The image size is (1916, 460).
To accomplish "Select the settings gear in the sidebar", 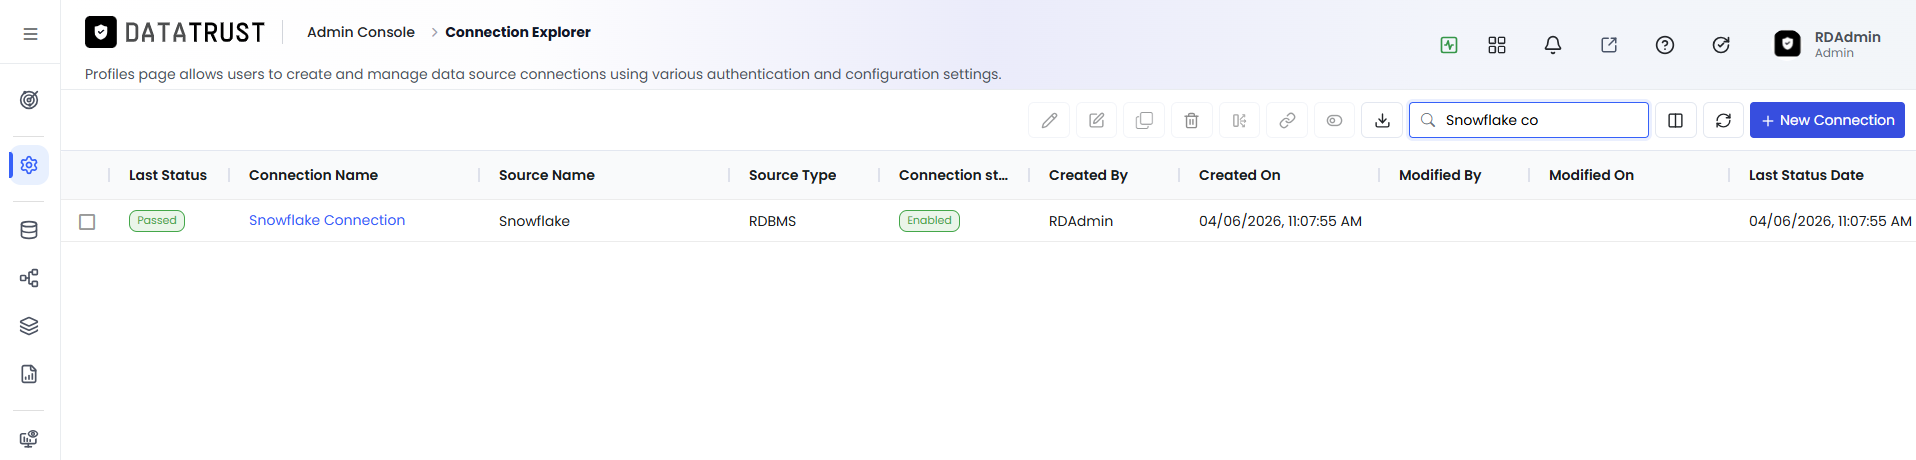I will click(29, 165).
